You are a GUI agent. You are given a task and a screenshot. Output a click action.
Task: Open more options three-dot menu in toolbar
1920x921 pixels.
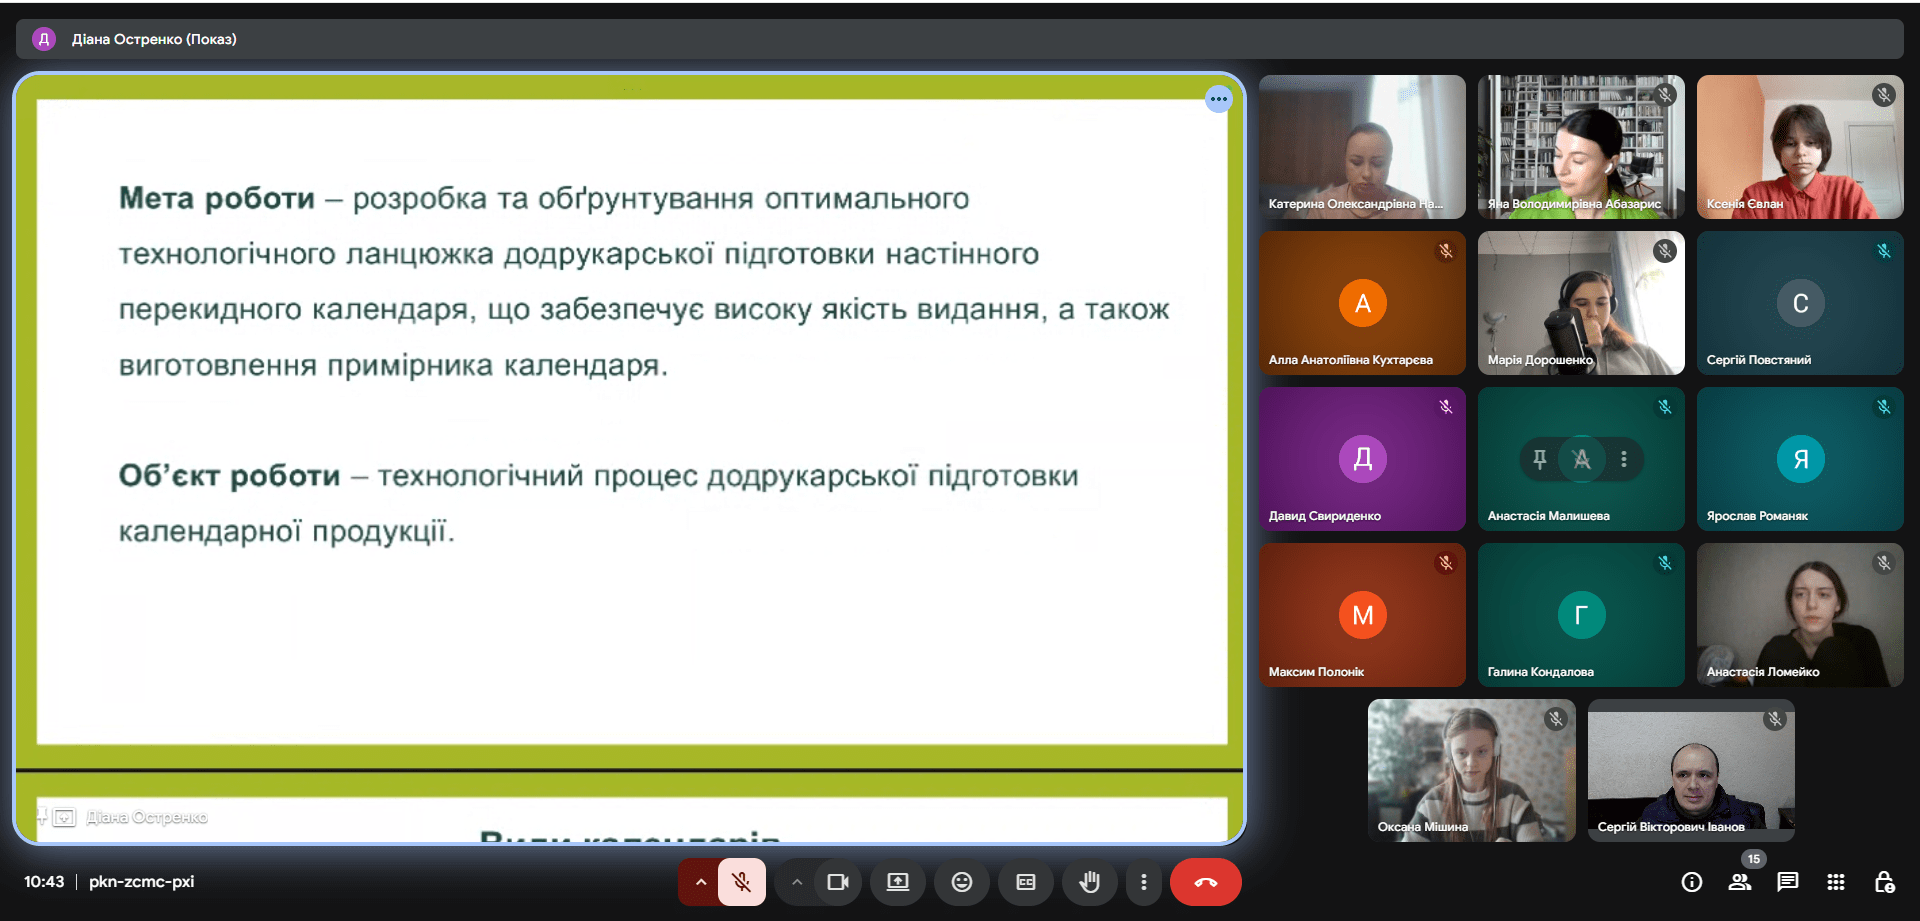[1144, 882]
